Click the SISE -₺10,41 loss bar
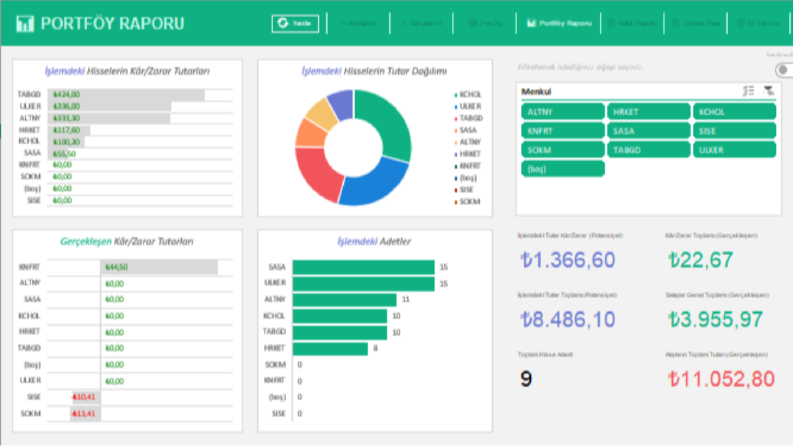 tap(85, 397)
